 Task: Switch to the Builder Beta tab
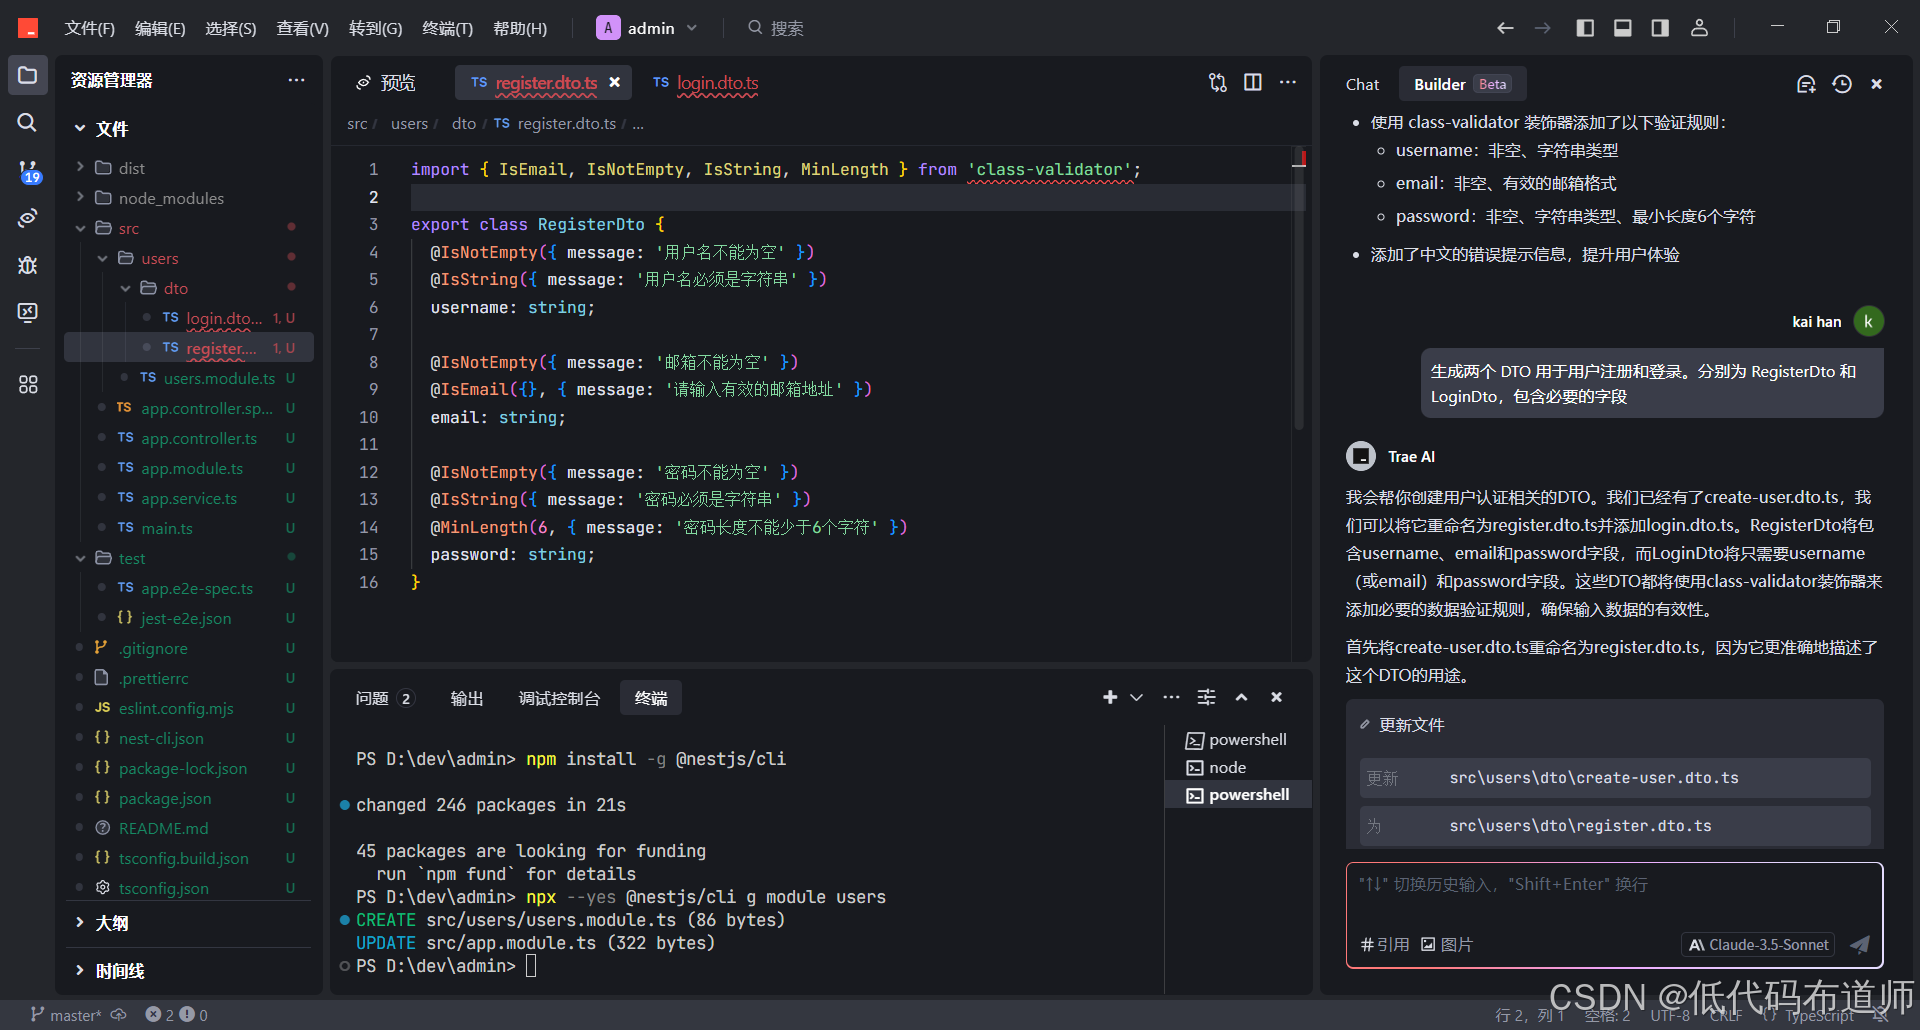1463,84
